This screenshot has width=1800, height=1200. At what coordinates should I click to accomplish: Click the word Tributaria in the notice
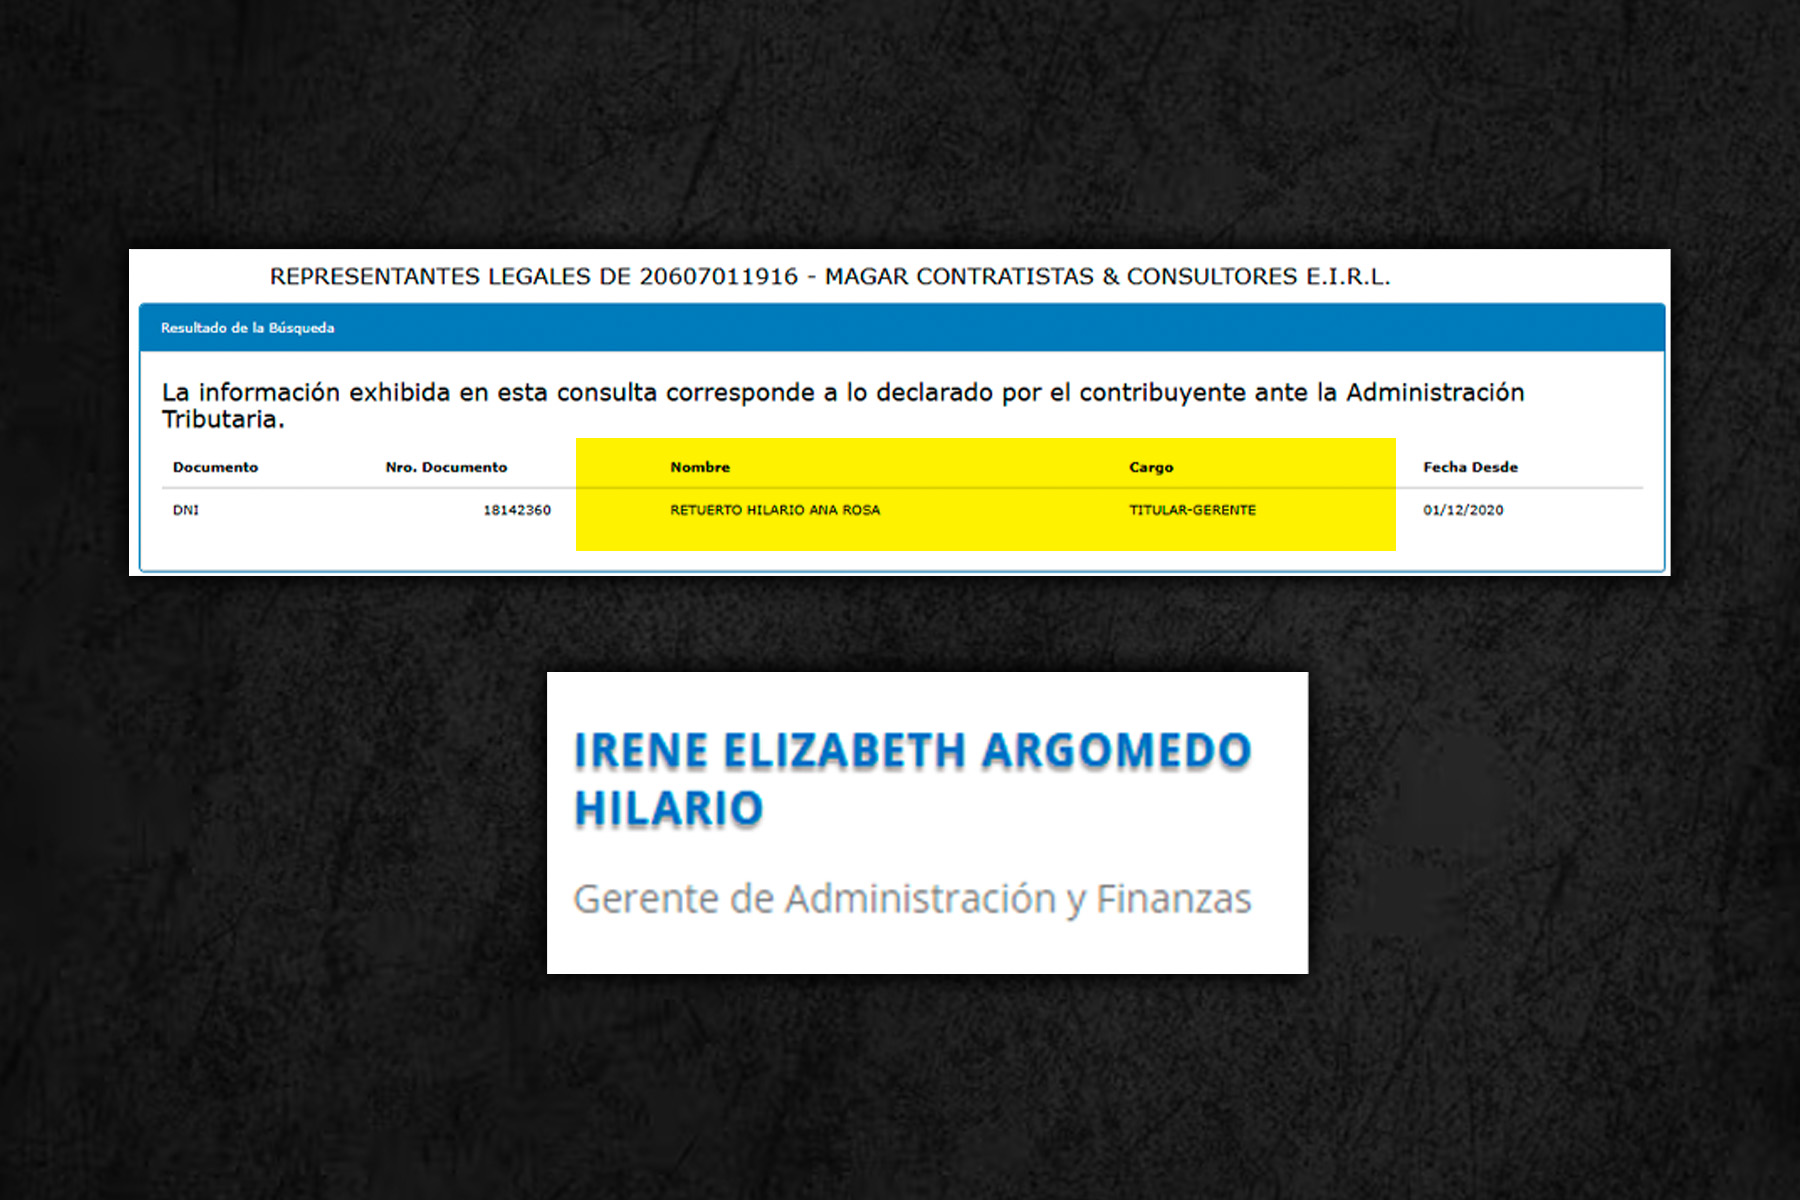[x=223, y=420]
